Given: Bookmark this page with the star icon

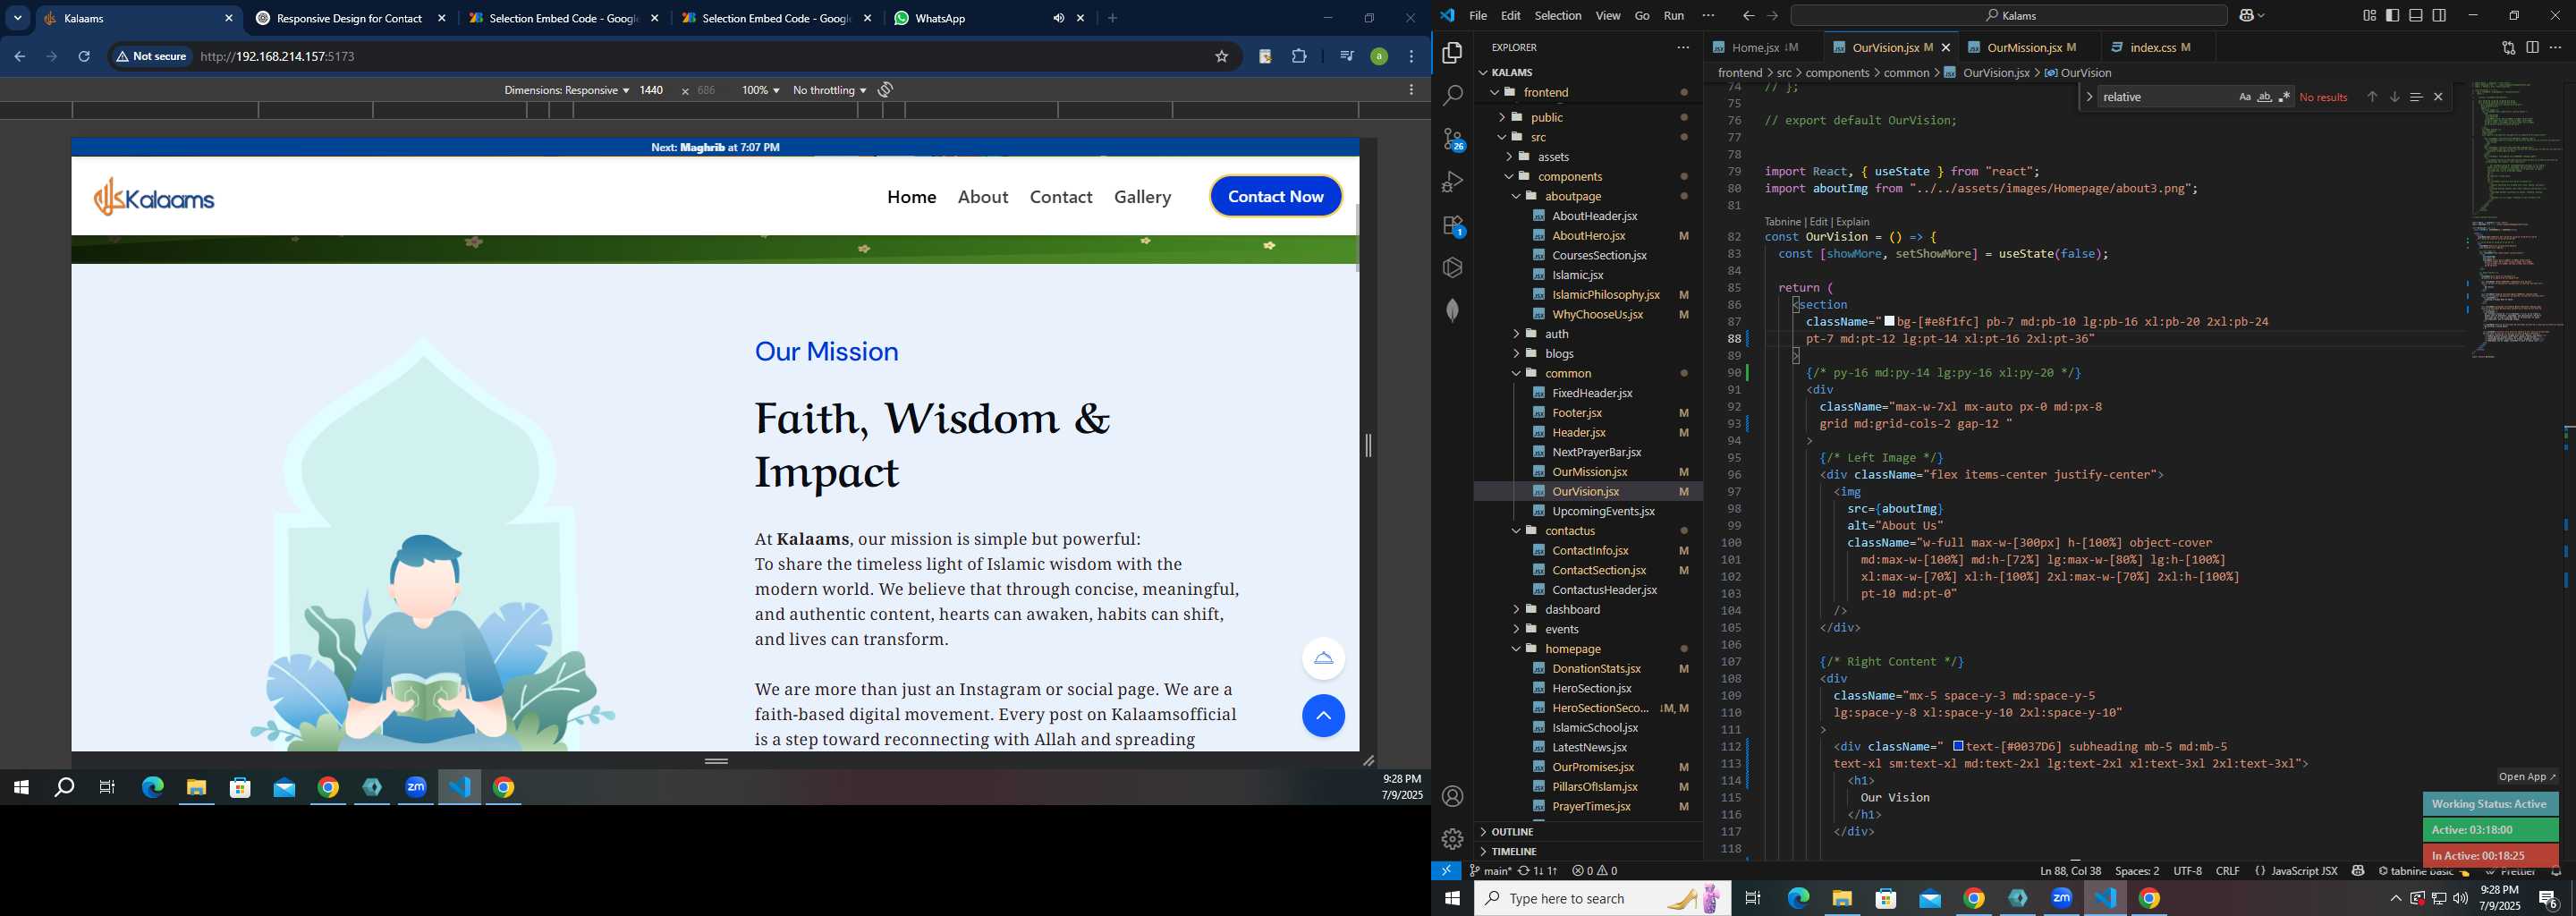Looking at the screenshot, I should pyautogui.click(x=1221, y=57).
